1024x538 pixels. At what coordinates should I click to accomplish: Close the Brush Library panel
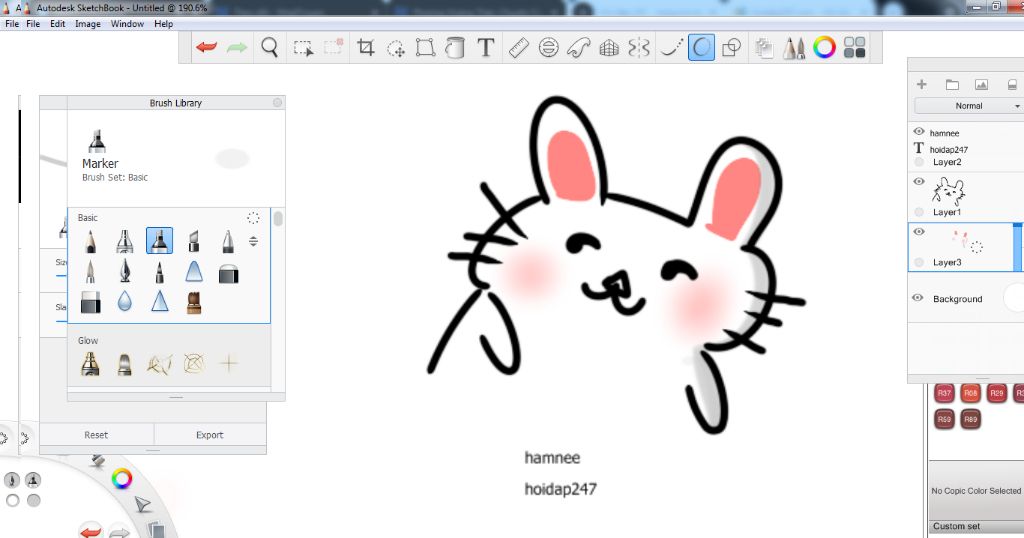pyautogui.click(x=278, y=103)
